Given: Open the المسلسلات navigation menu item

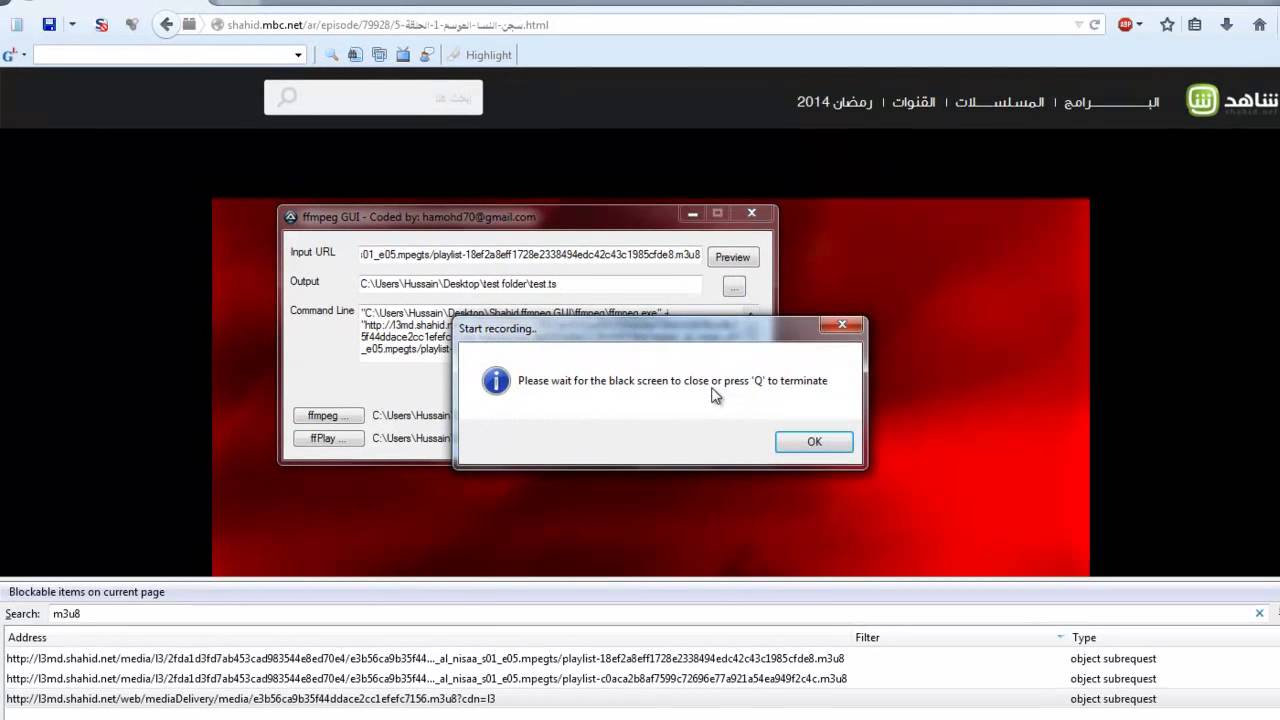Looking at the screenshot, I should [999, 102].
